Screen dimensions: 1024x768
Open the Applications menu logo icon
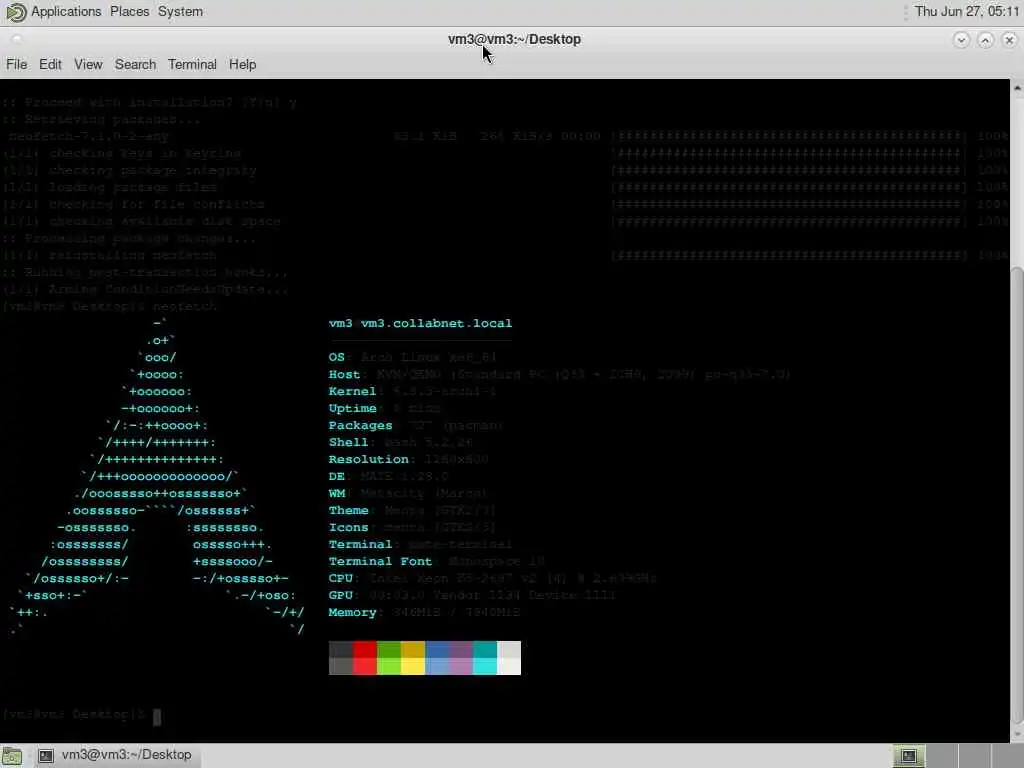14,12
